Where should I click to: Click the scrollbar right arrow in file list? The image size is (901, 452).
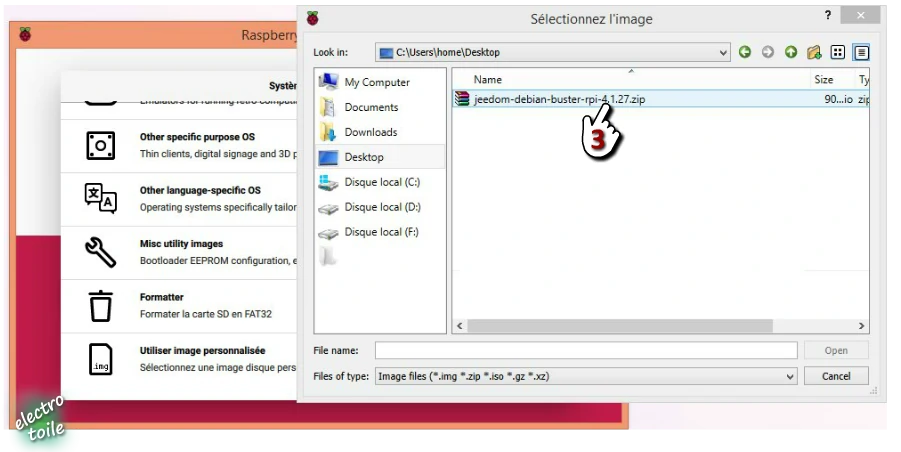click(x=861, y=326)
